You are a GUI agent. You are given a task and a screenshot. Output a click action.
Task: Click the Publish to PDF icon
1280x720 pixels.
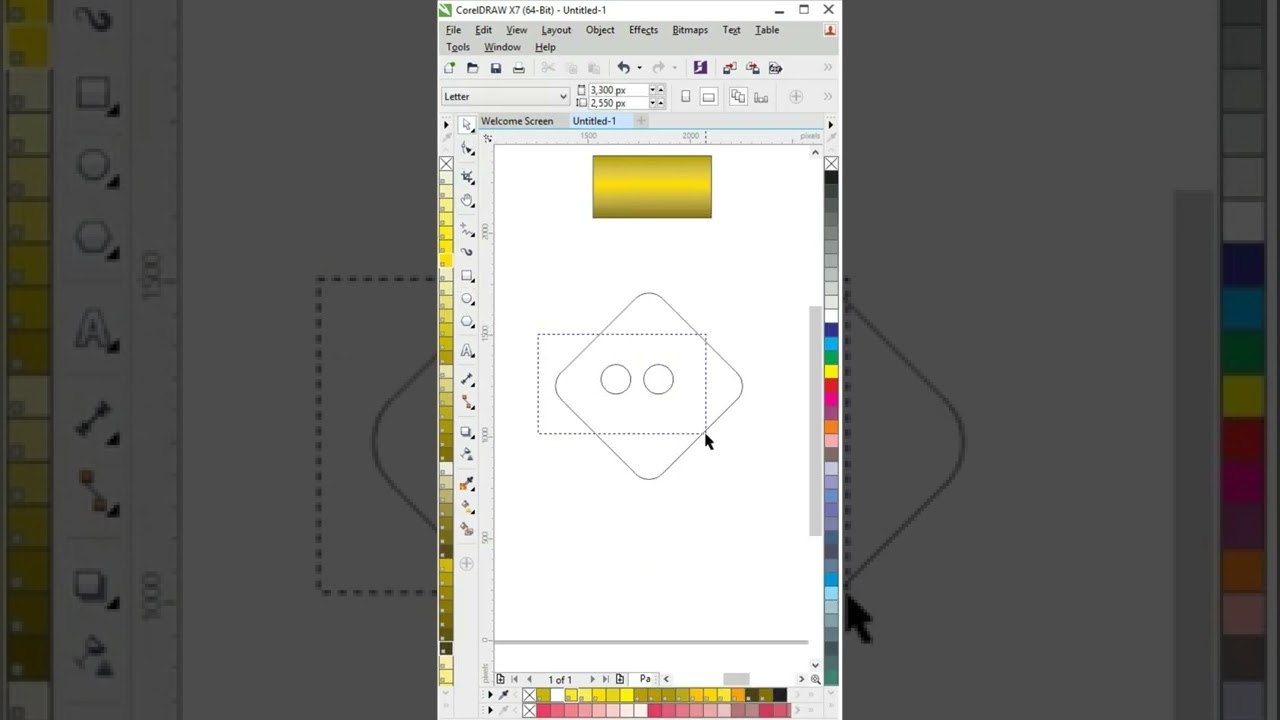point(775,68)
